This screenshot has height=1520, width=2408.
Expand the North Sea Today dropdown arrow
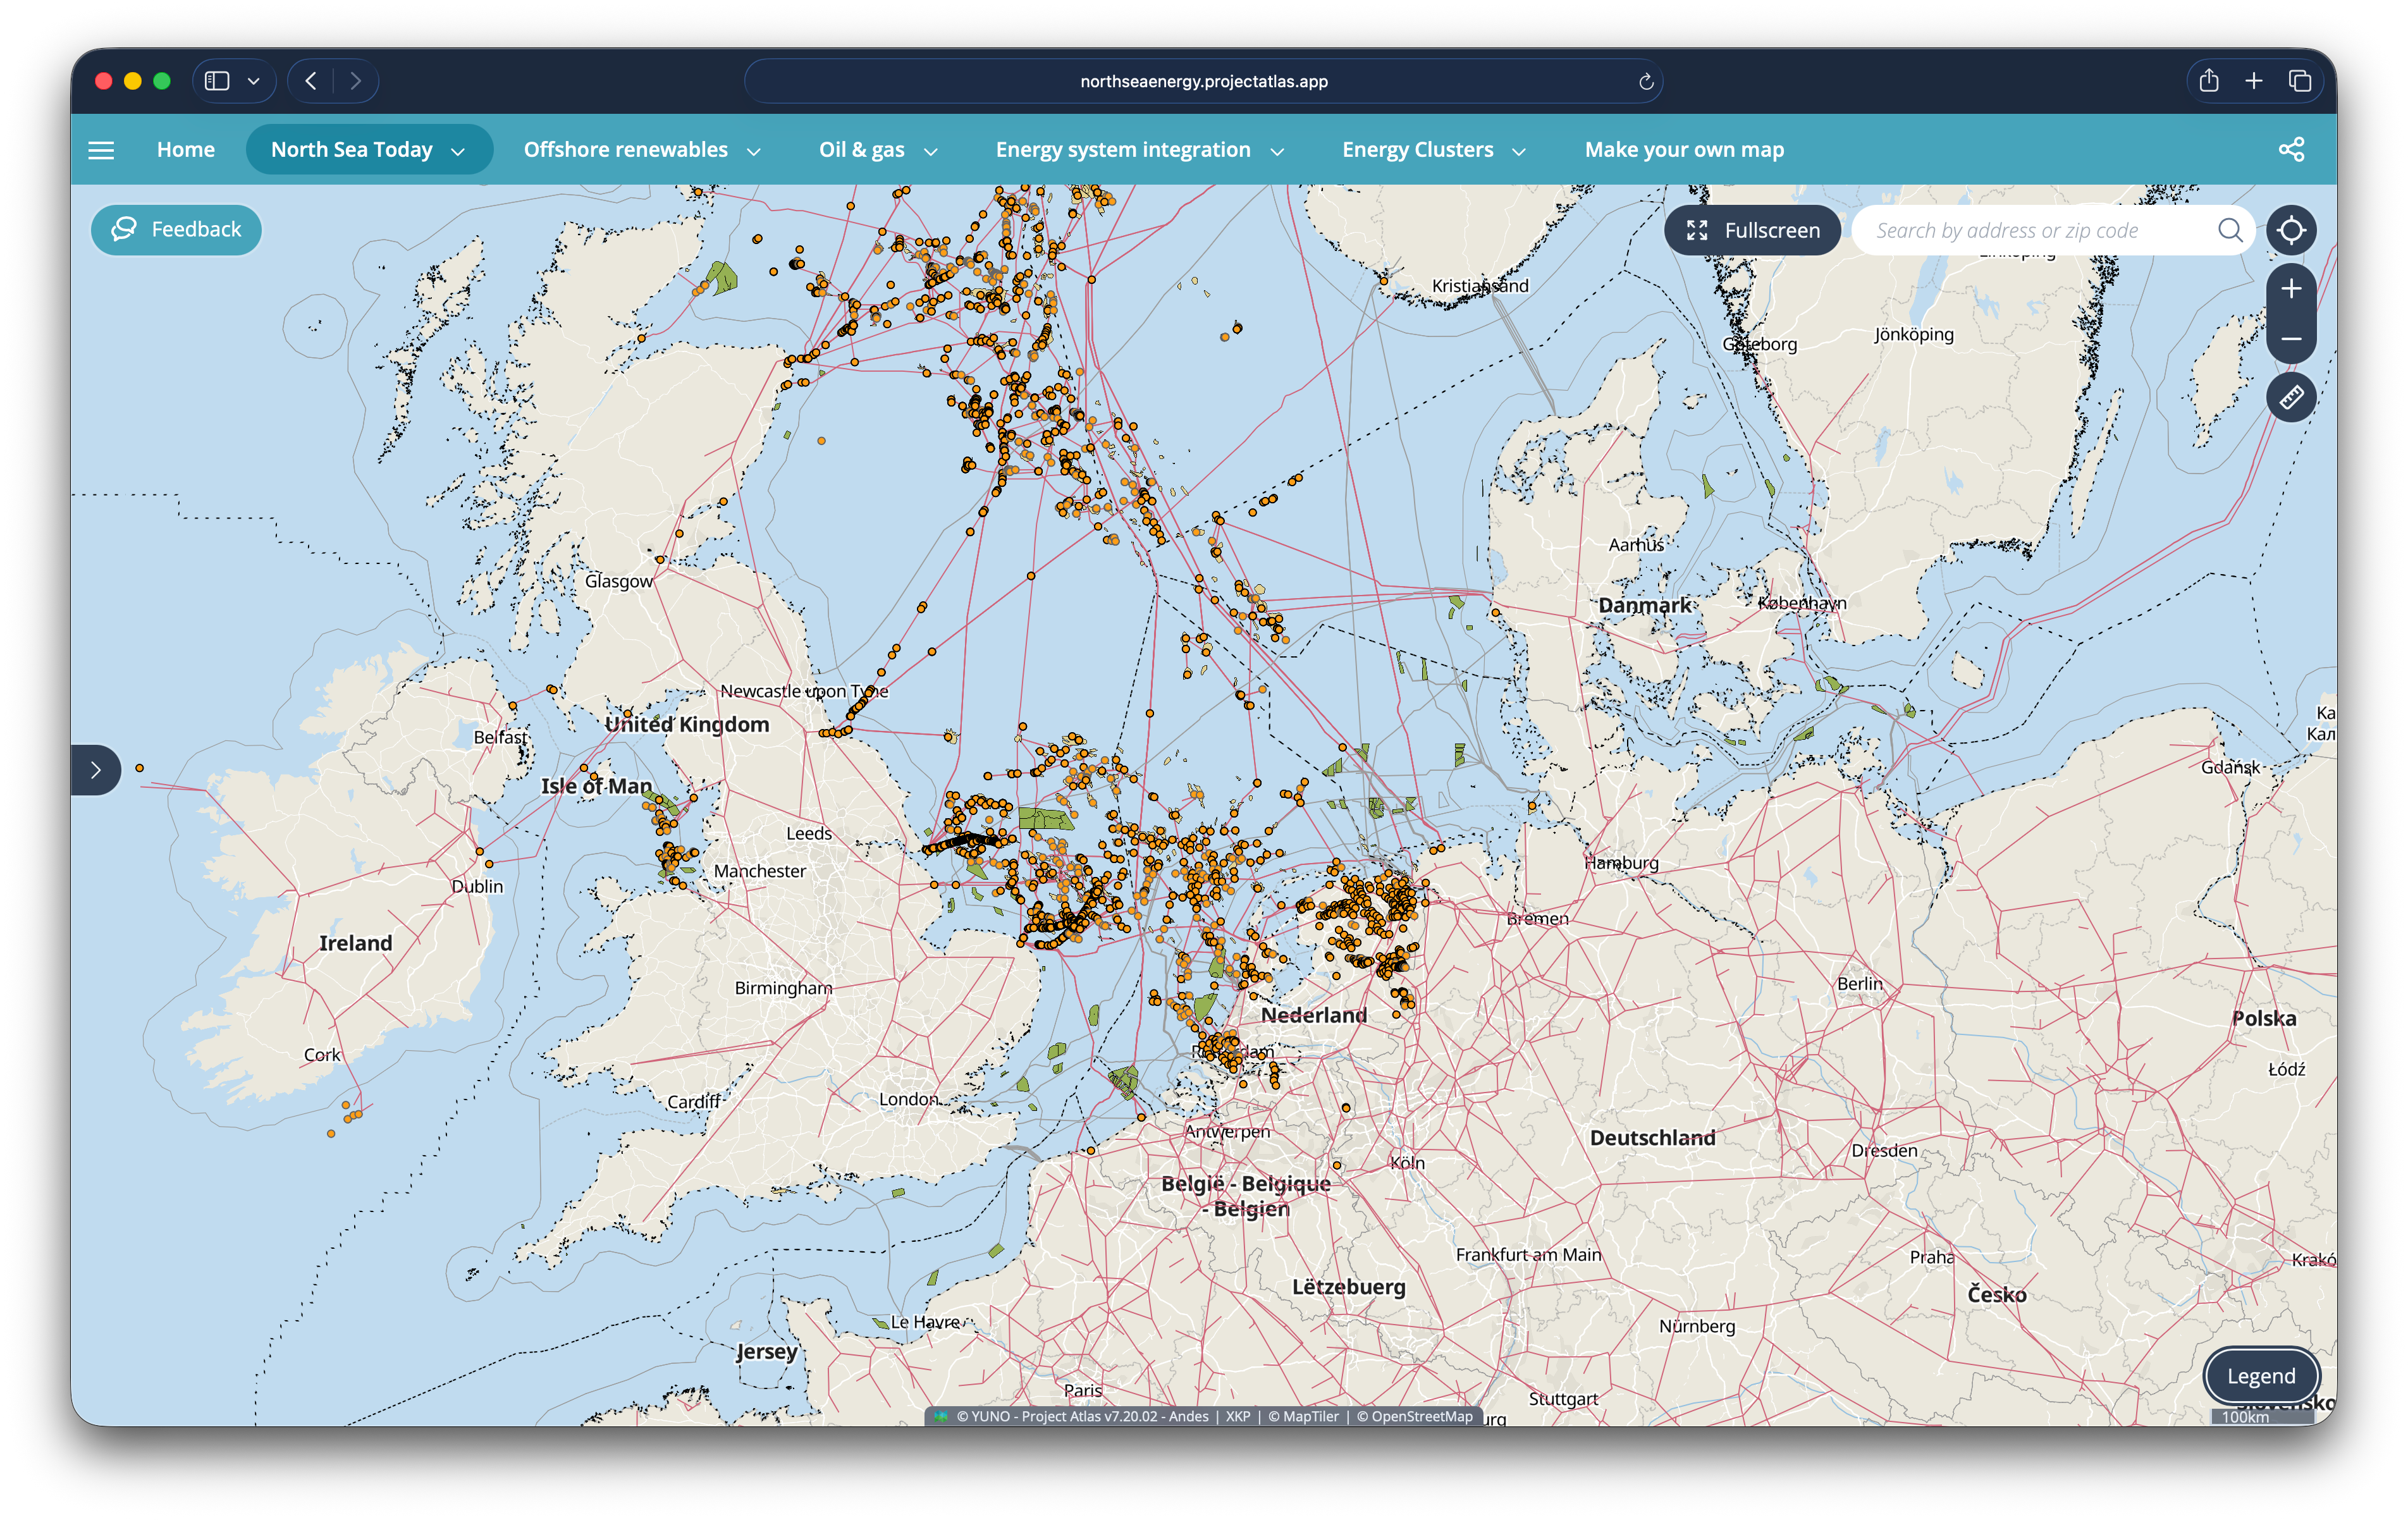click(458, 152)
